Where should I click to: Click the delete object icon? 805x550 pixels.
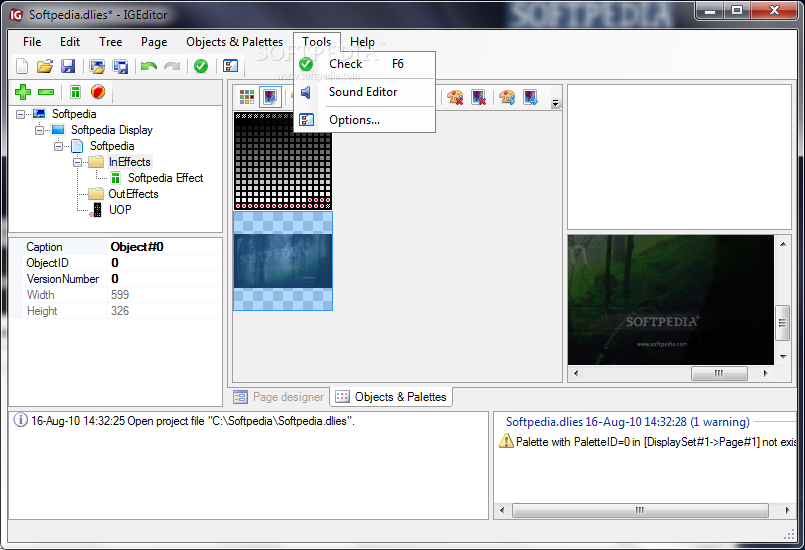coord(478,97)
